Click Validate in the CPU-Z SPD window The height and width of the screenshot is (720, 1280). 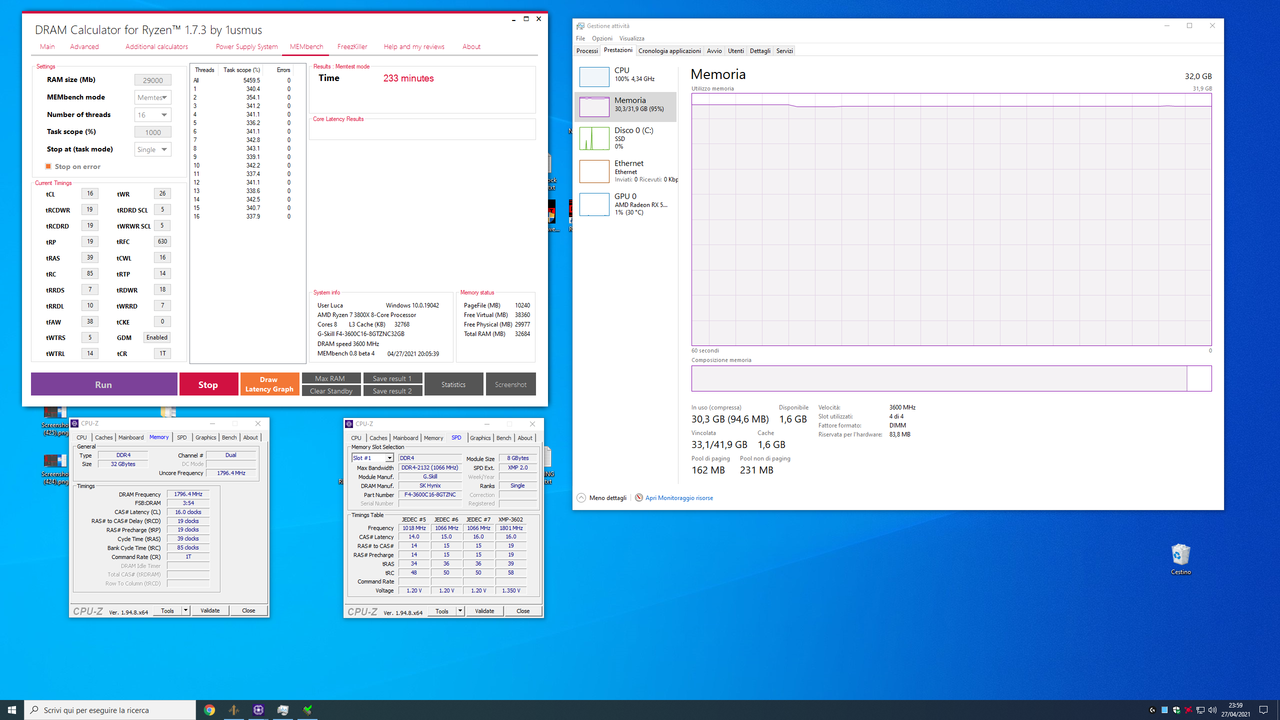click(485, 610)
